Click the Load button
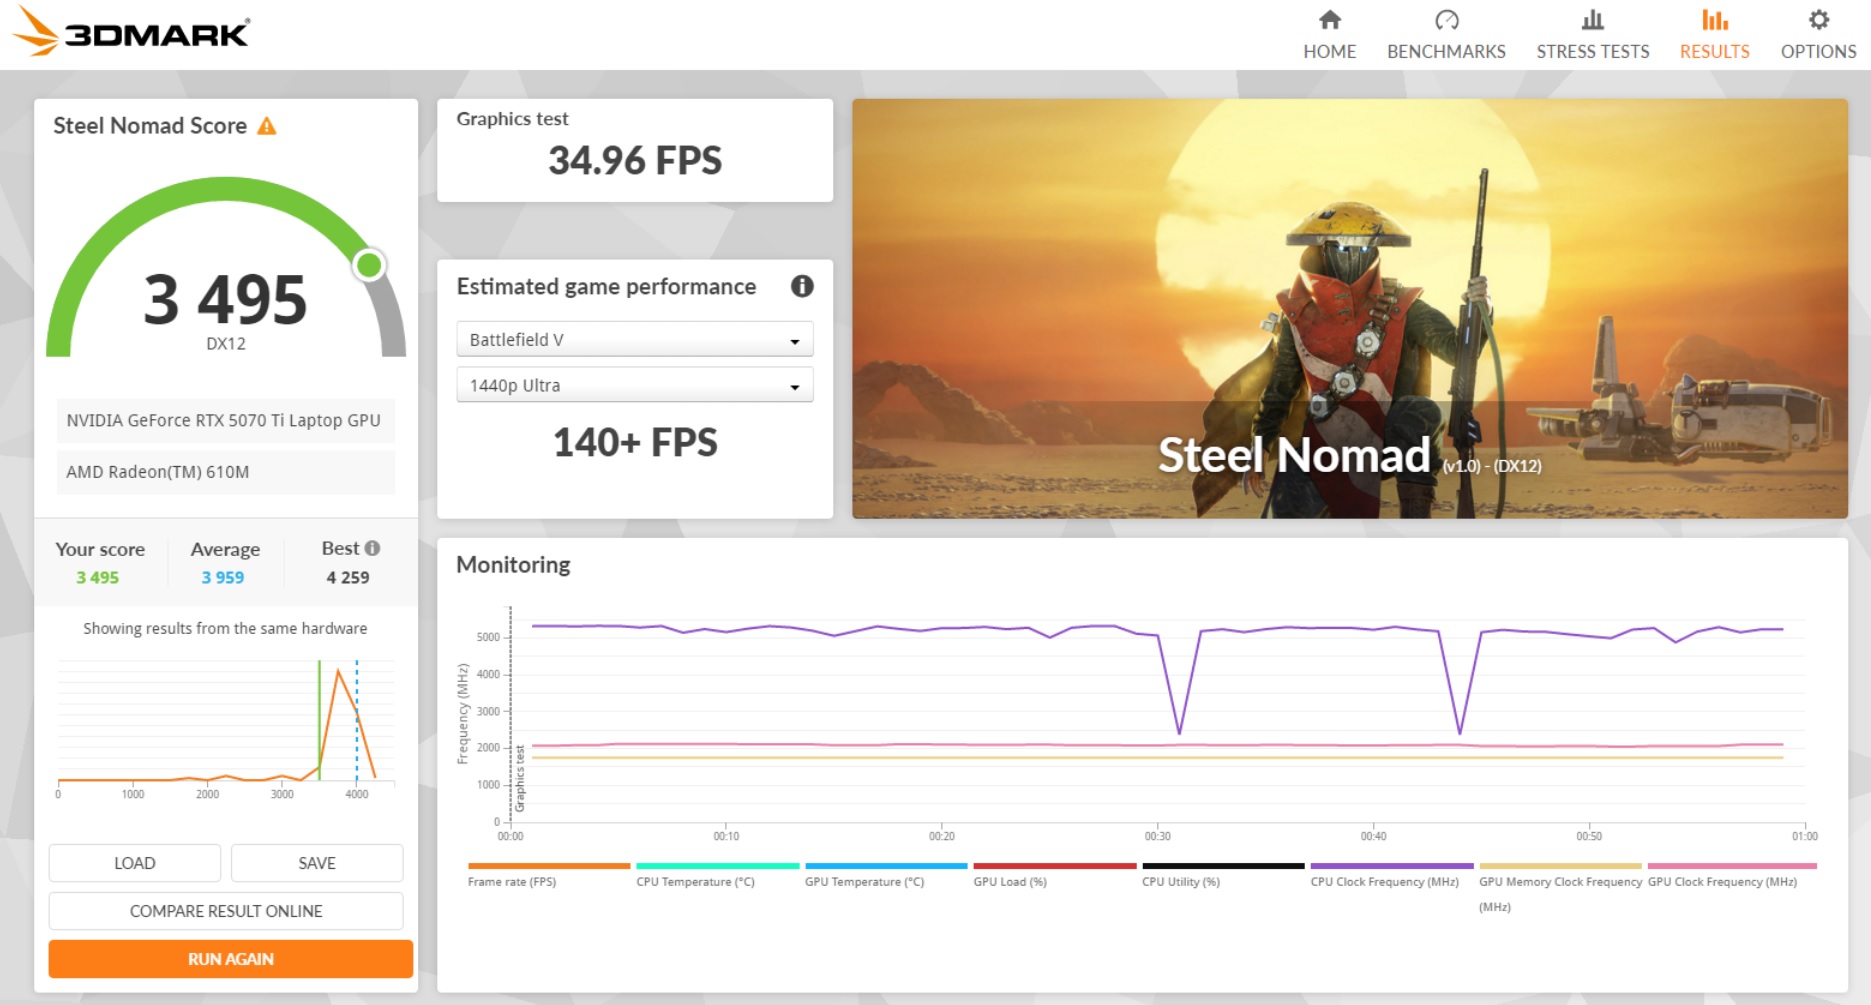This screenshot has height=1005, width=1871. [135, 863]
